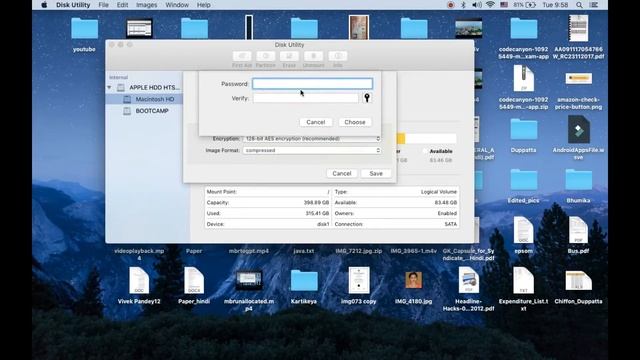Click the Wi-Fi status icon
Viewport: 640px width, 360px height.
click(490, 5)
